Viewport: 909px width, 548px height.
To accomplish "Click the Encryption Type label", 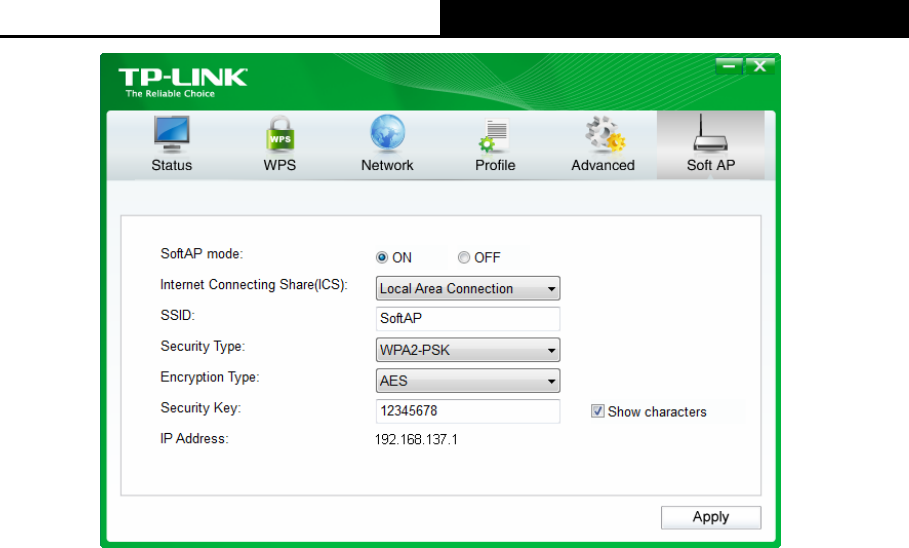I will pyautogui.click(x=210, y=377).
